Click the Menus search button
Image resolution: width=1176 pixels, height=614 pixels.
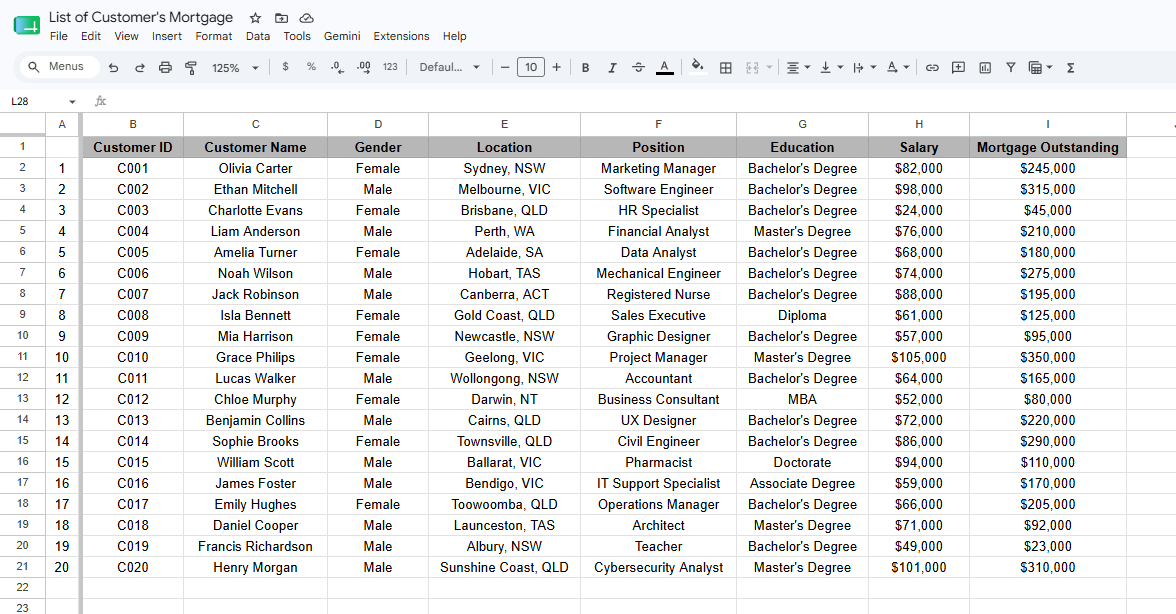tap(58, 67)
